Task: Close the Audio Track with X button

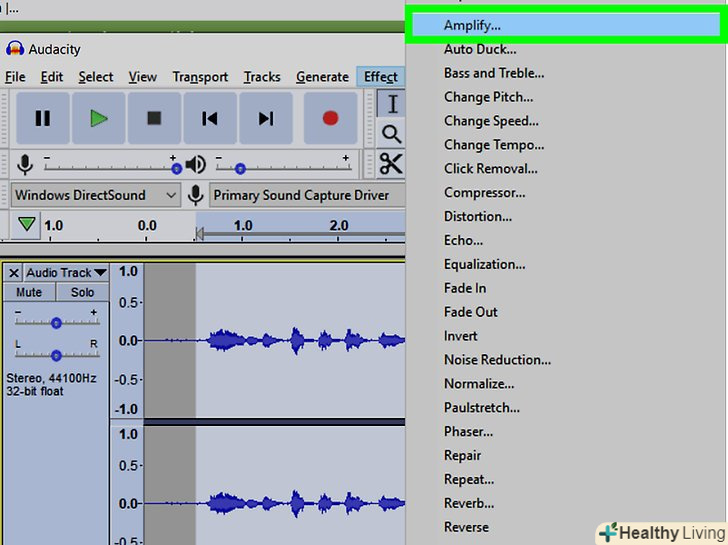Action: (x=13, y=272)
